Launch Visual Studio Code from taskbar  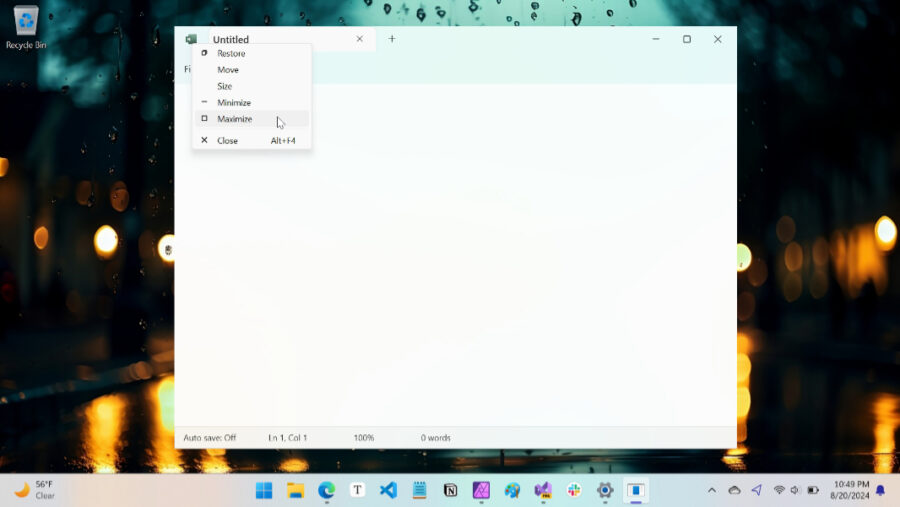tap(389, 490)
